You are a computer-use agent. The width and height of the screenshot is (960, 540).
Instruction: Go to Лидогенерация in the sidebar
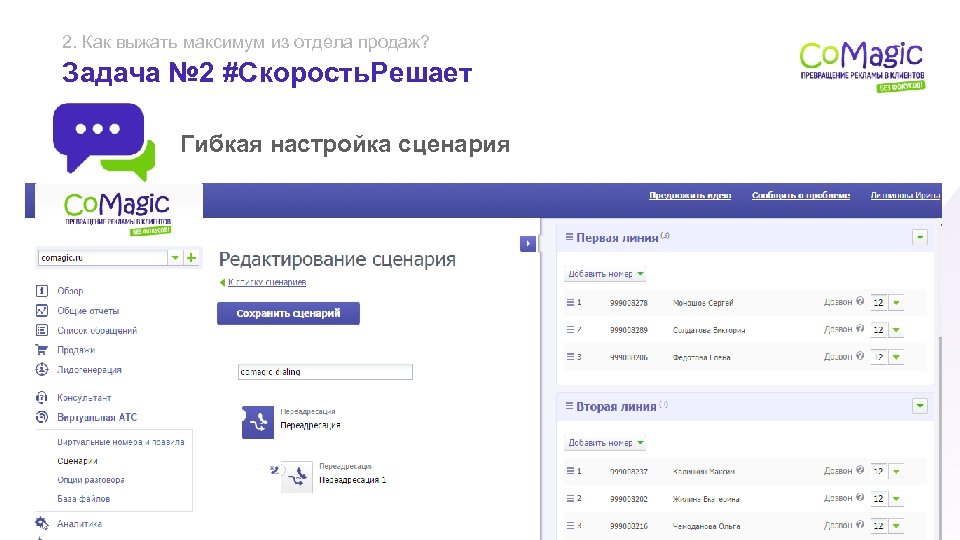[89, 370]
